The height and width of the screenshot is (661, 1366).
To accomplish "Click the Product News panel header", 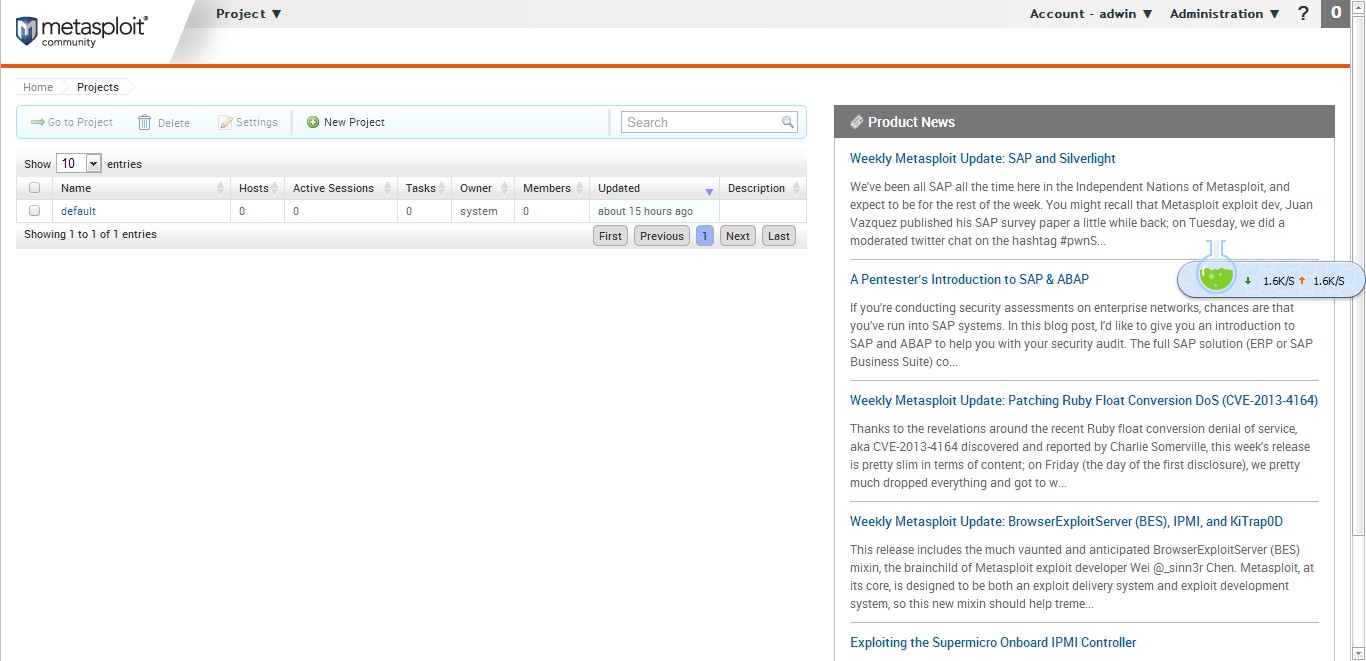I will point(1084,122).
